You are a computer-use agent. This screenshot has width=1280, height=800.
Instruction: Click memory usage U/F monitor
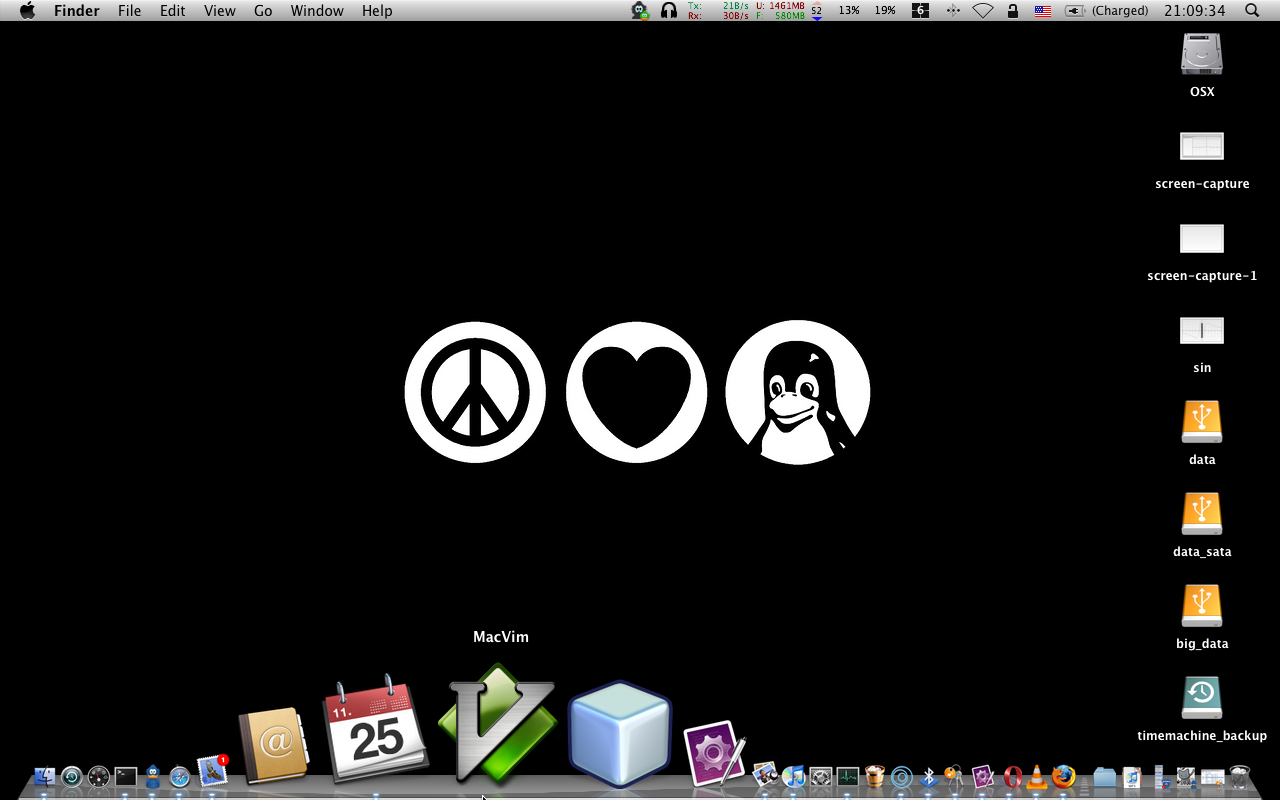(x=780, y=11)
